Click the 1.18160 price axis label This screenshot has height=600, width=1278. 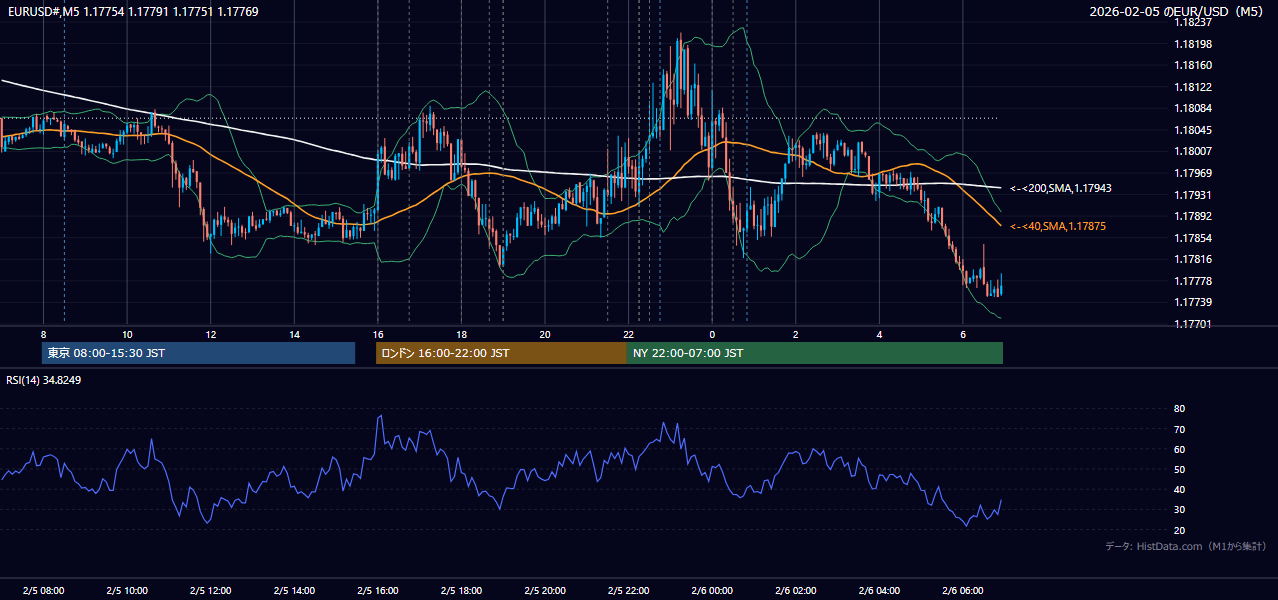point(1194,65)
